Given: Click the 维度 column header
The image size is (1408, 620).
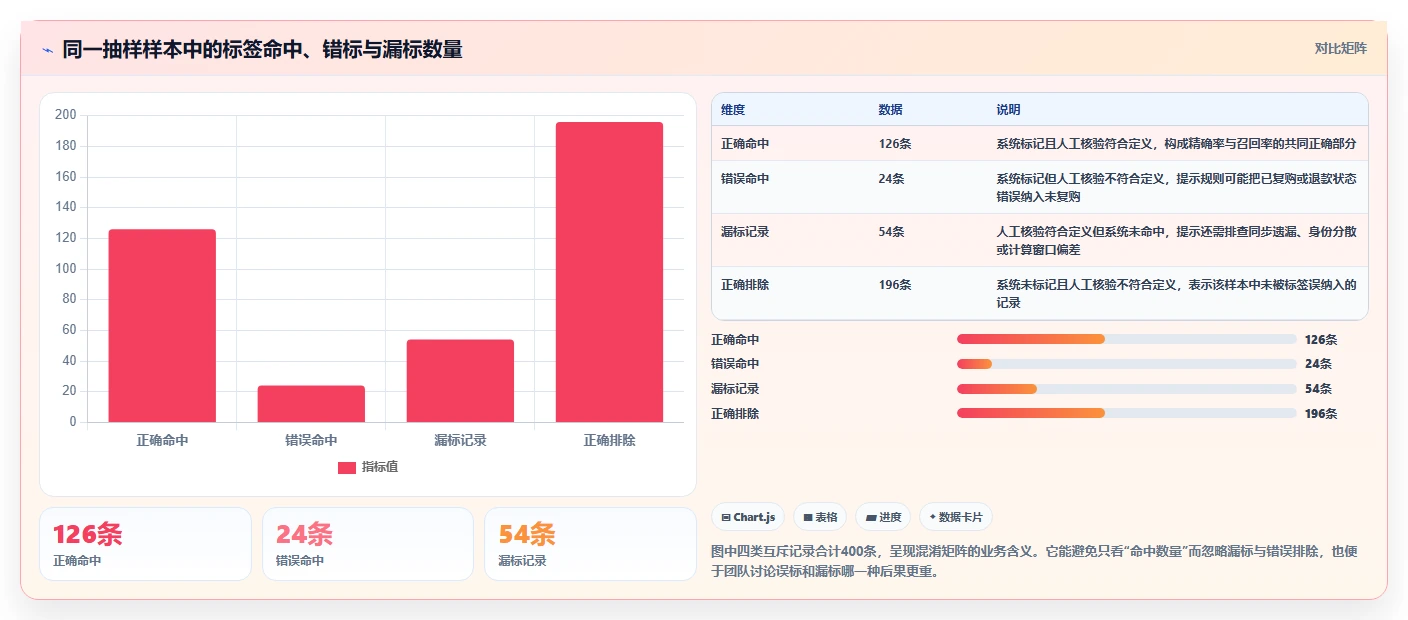Looking at the screenshot, I should coord(733,109).
